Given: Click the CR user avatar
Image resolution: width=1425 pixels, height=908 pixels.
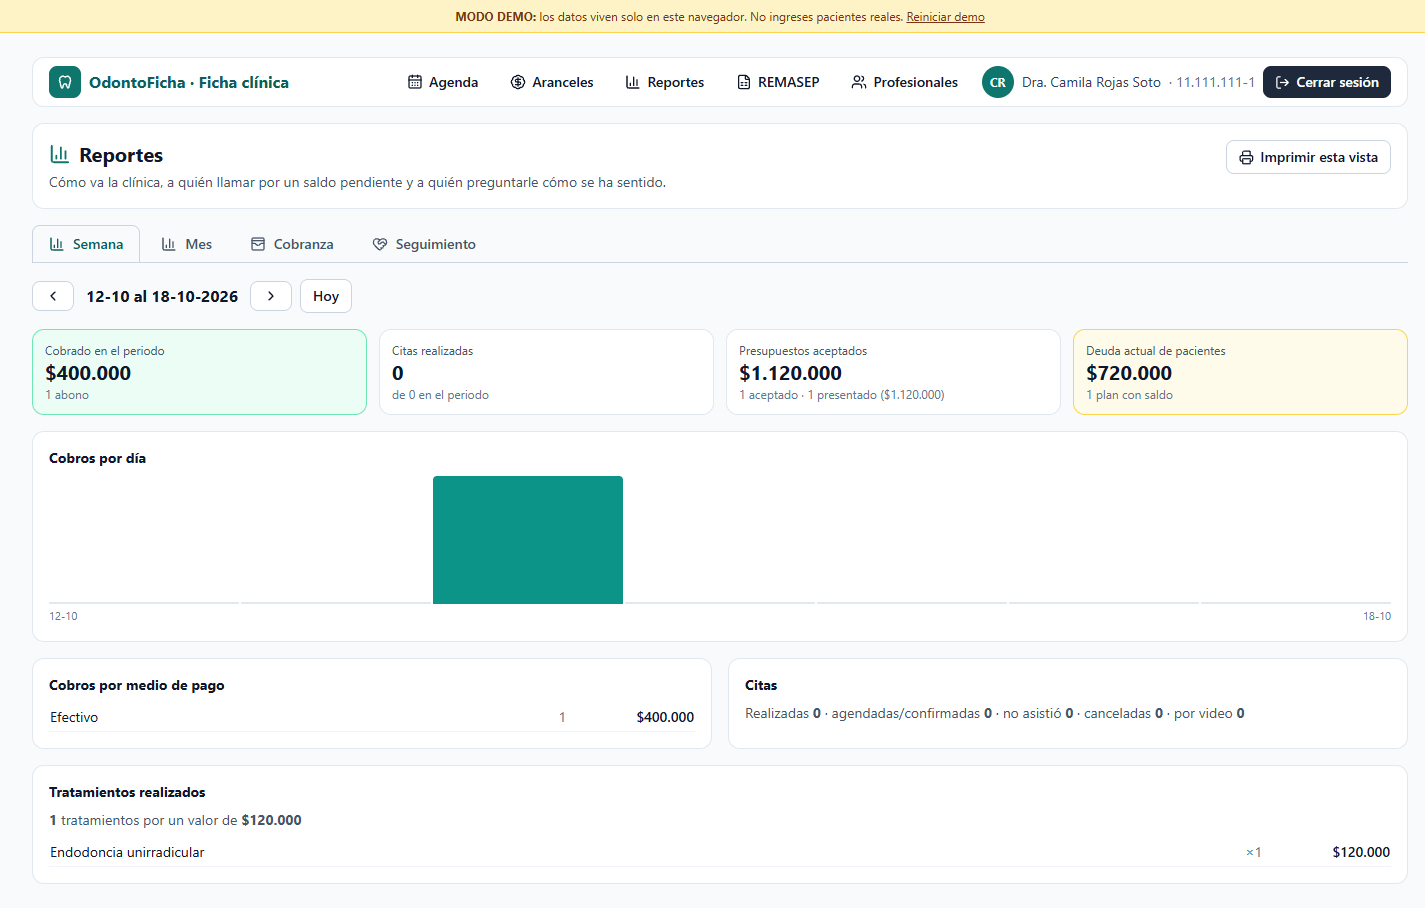Looking at the screenshot, I should [998, 82].
